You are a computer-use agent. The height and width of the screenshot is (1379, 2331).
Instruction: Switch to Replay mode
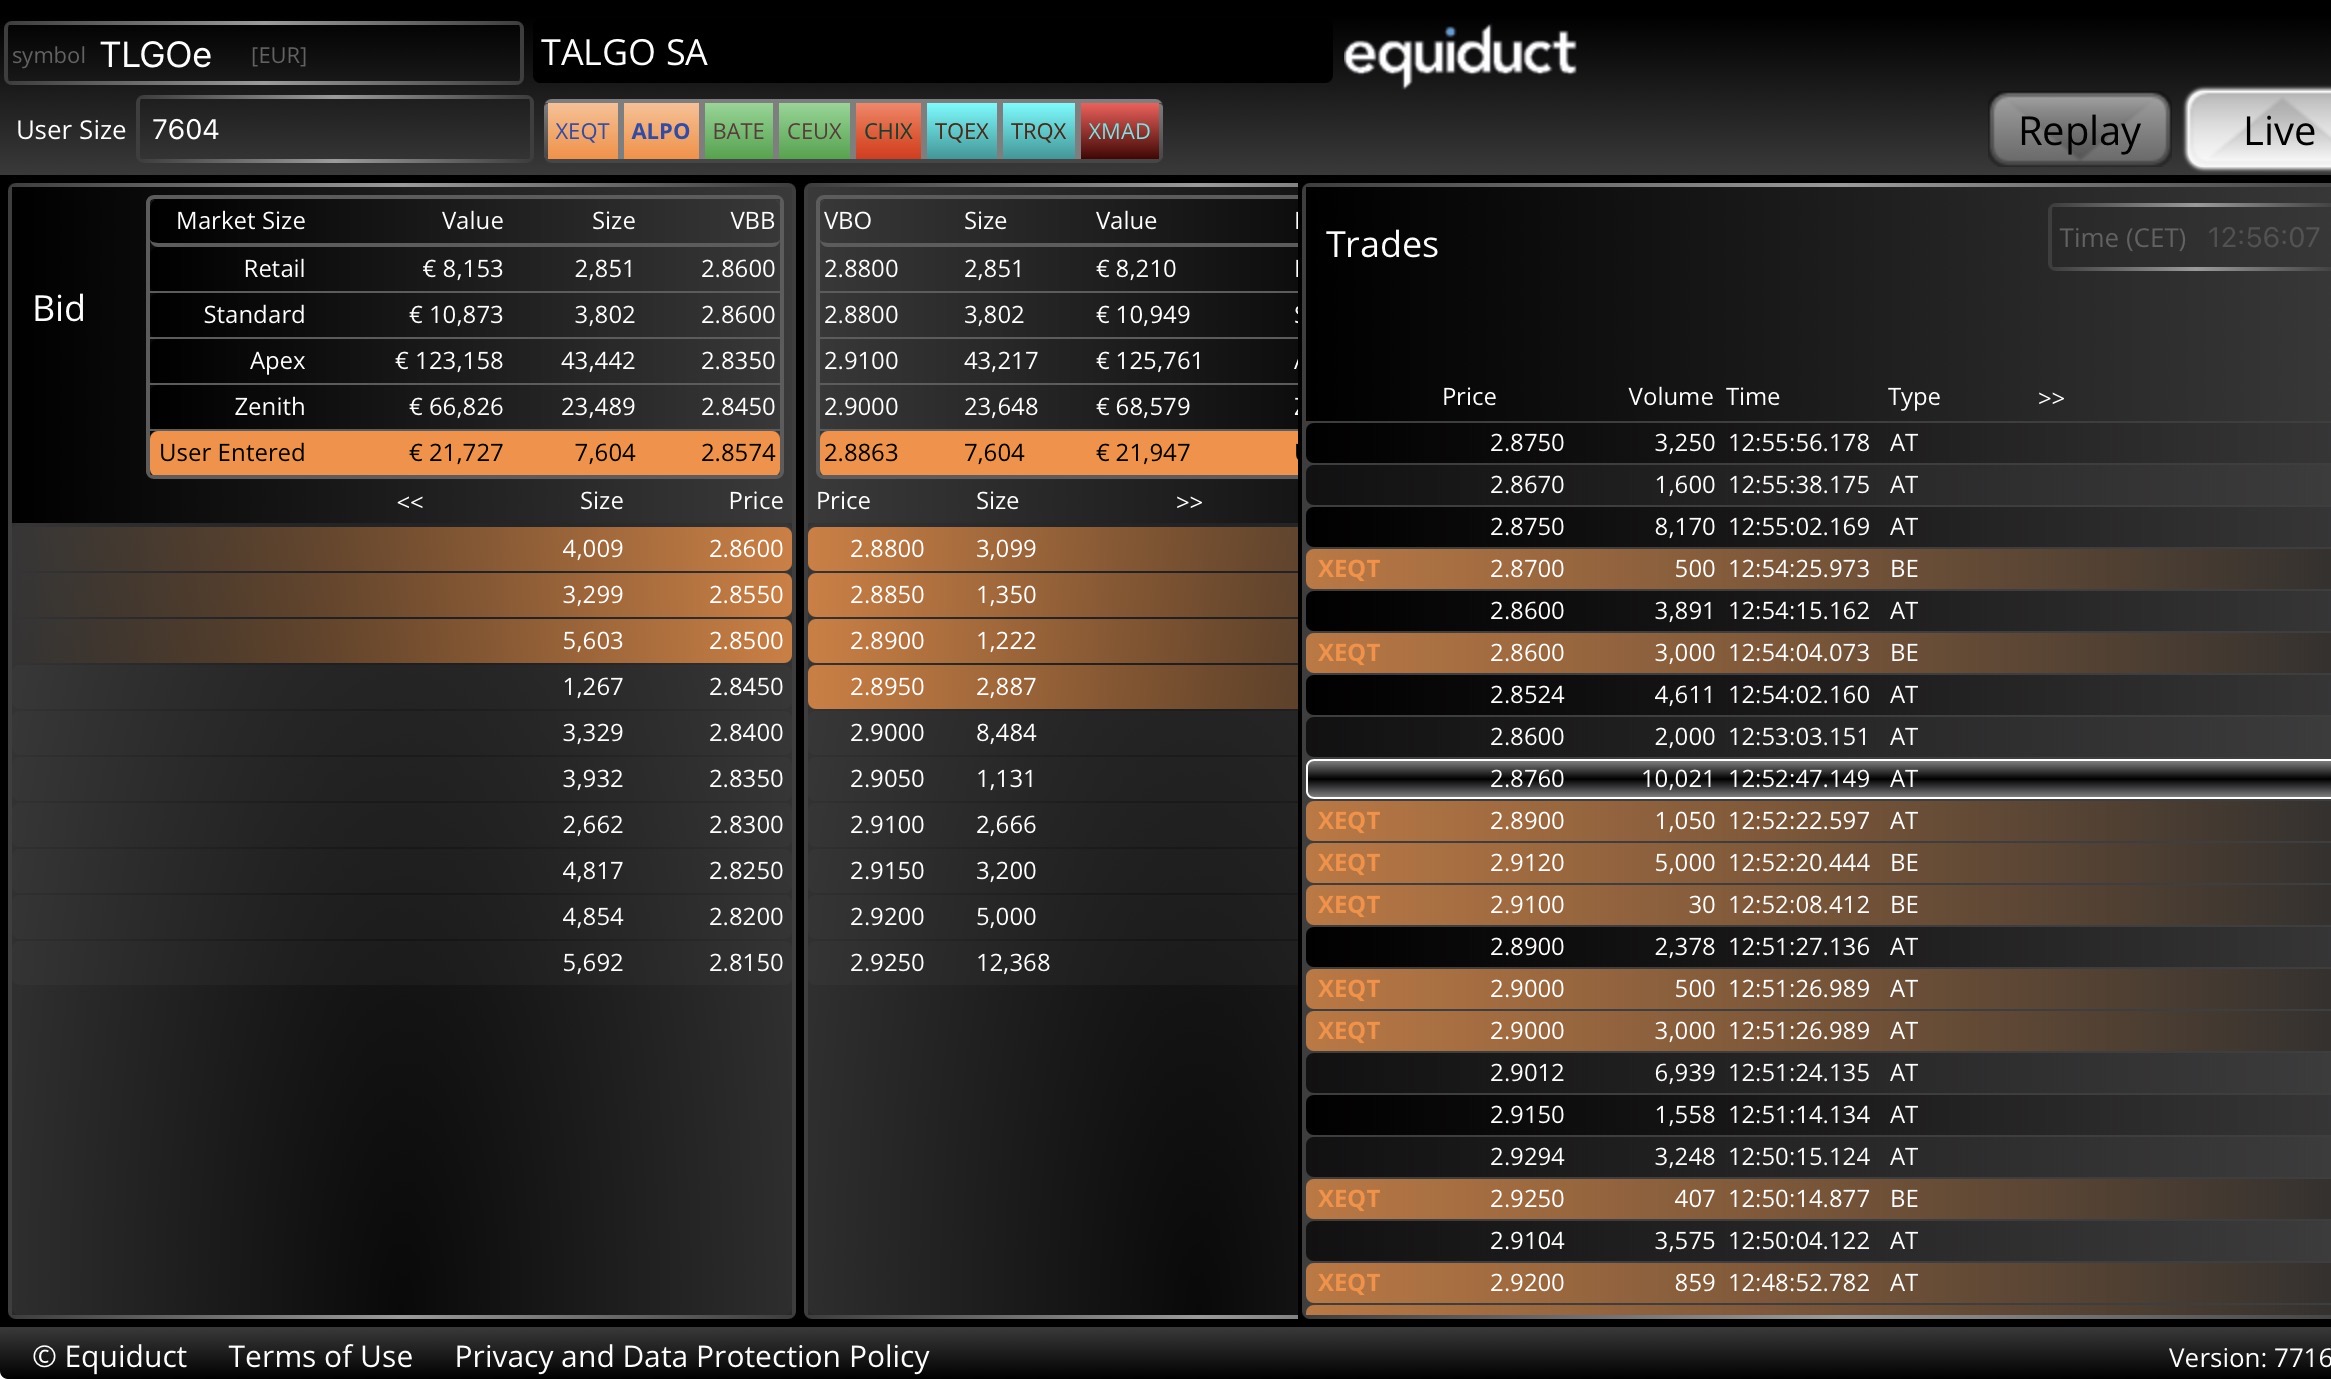(2078, 131)
